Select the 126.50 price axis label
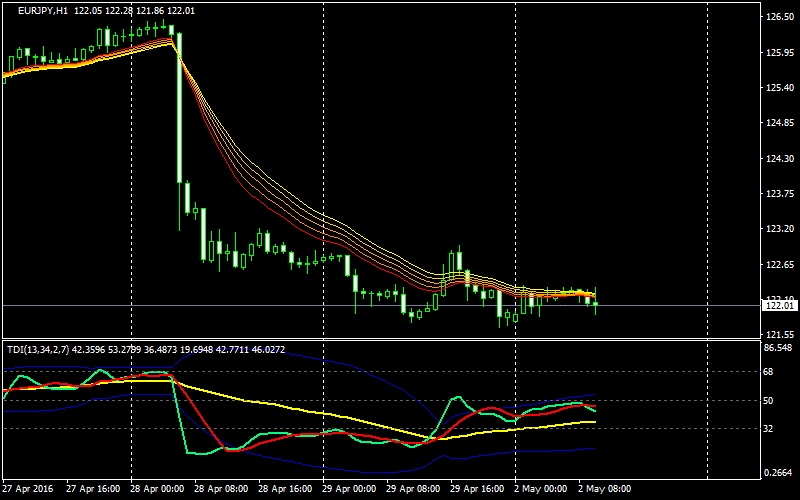 click(x=778, y=17)
